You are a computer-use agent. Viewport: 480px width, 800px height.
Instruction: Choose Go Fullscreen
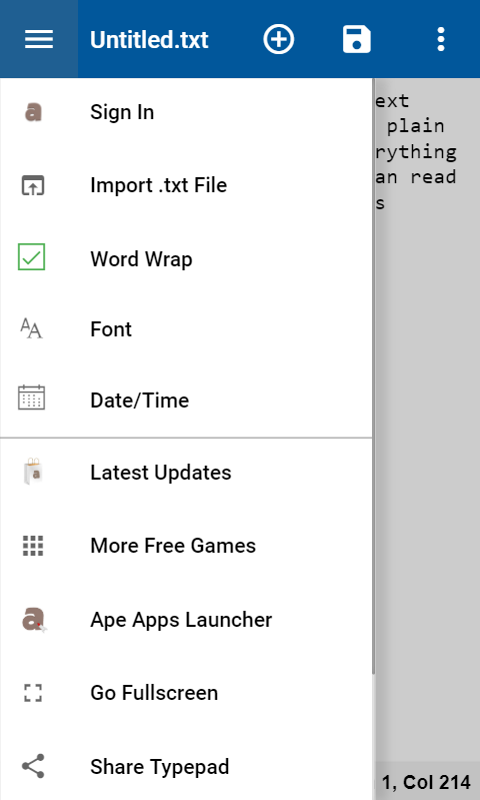tap(186, 693)
